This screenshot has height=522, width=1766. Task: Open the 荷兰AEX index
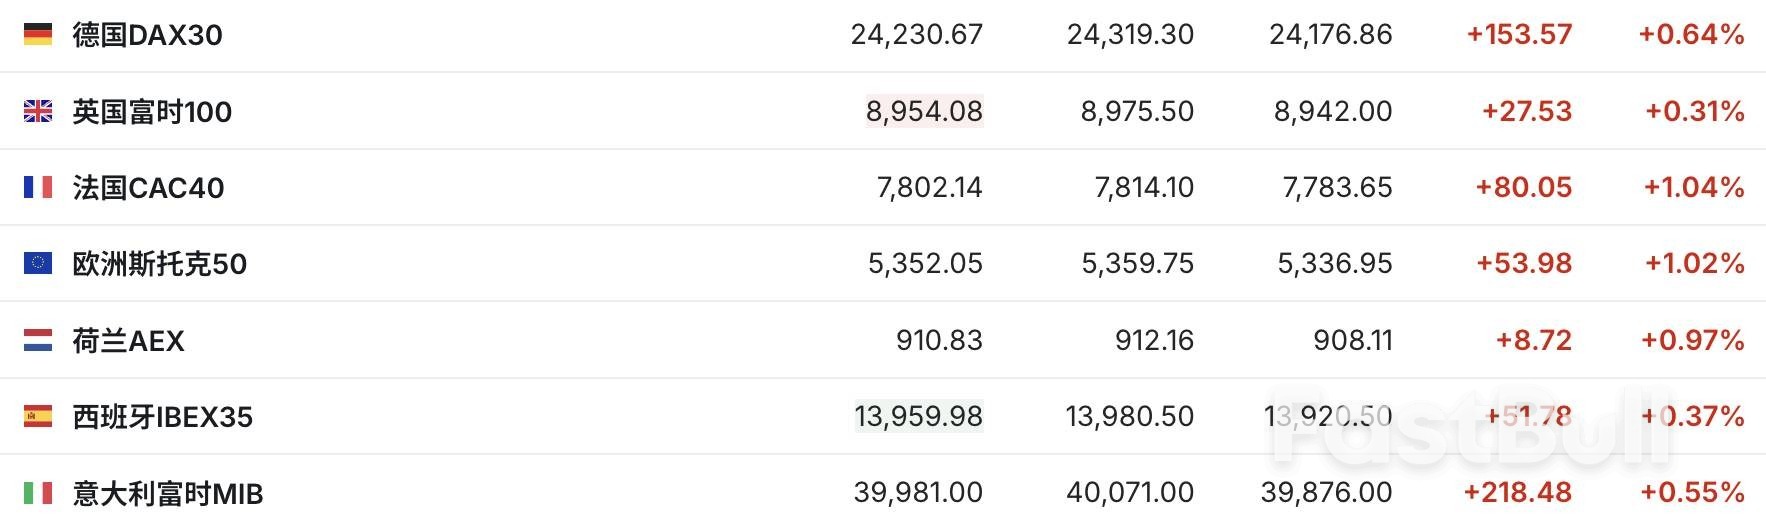pyautogui.click(x=128, y=341)
